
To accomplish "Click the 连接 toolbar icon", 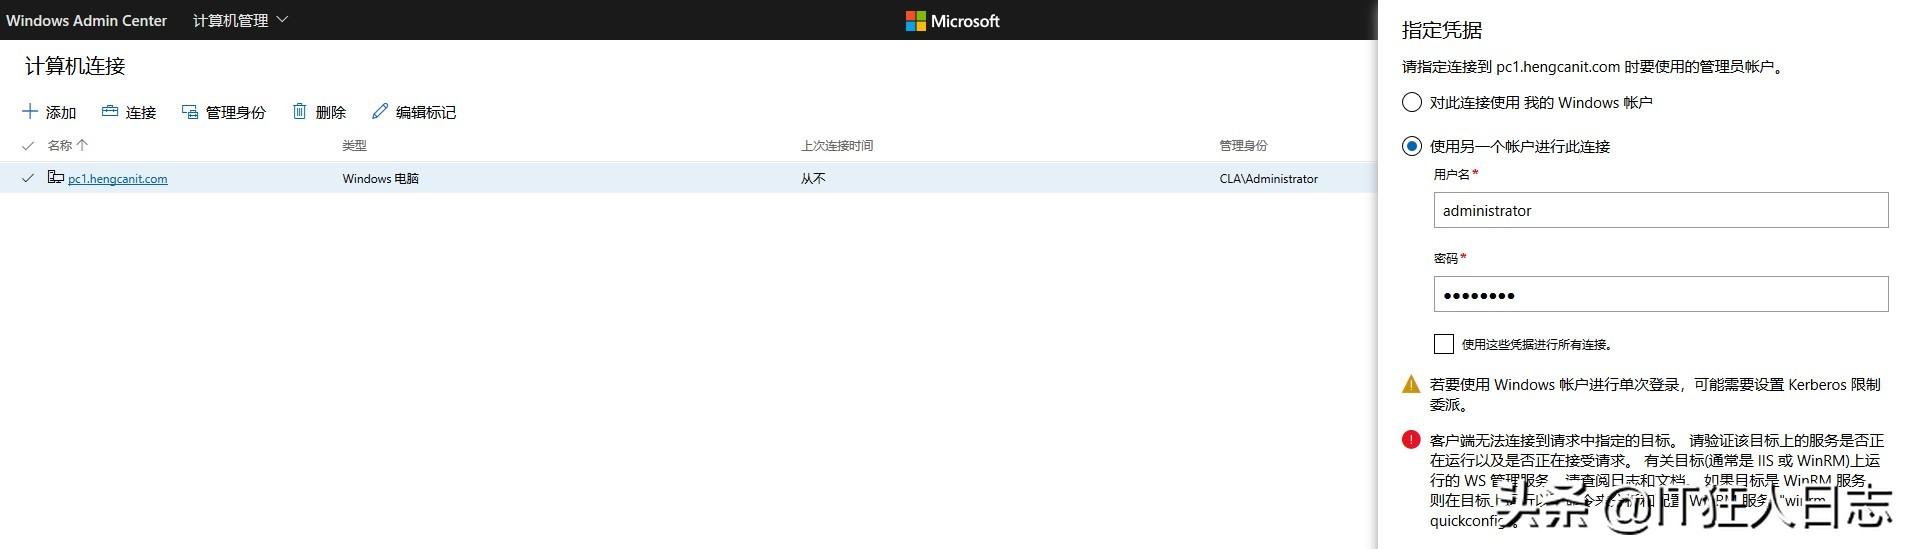I will 110,111.
